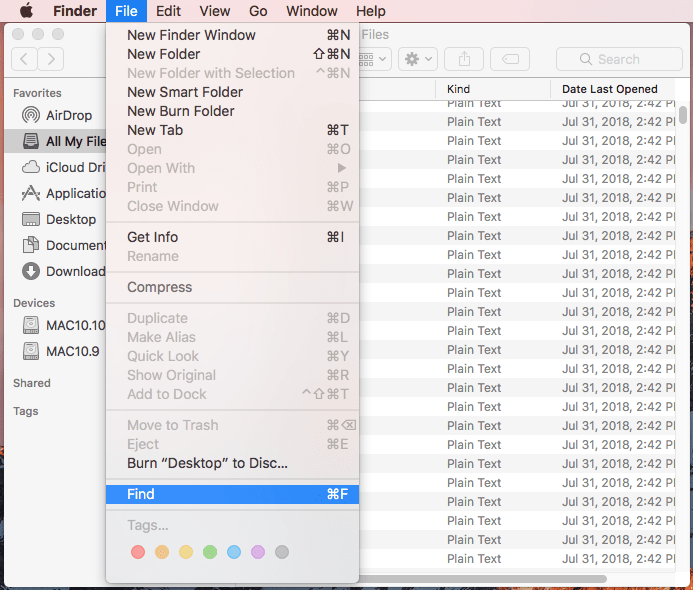Choose Get Info

click(x=232, y=237)
